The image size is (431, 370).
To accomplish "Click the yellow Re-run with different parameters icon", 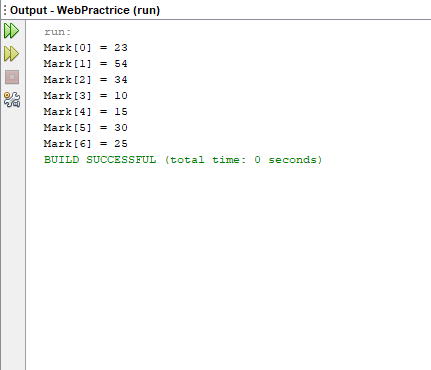I will [12, 54].
